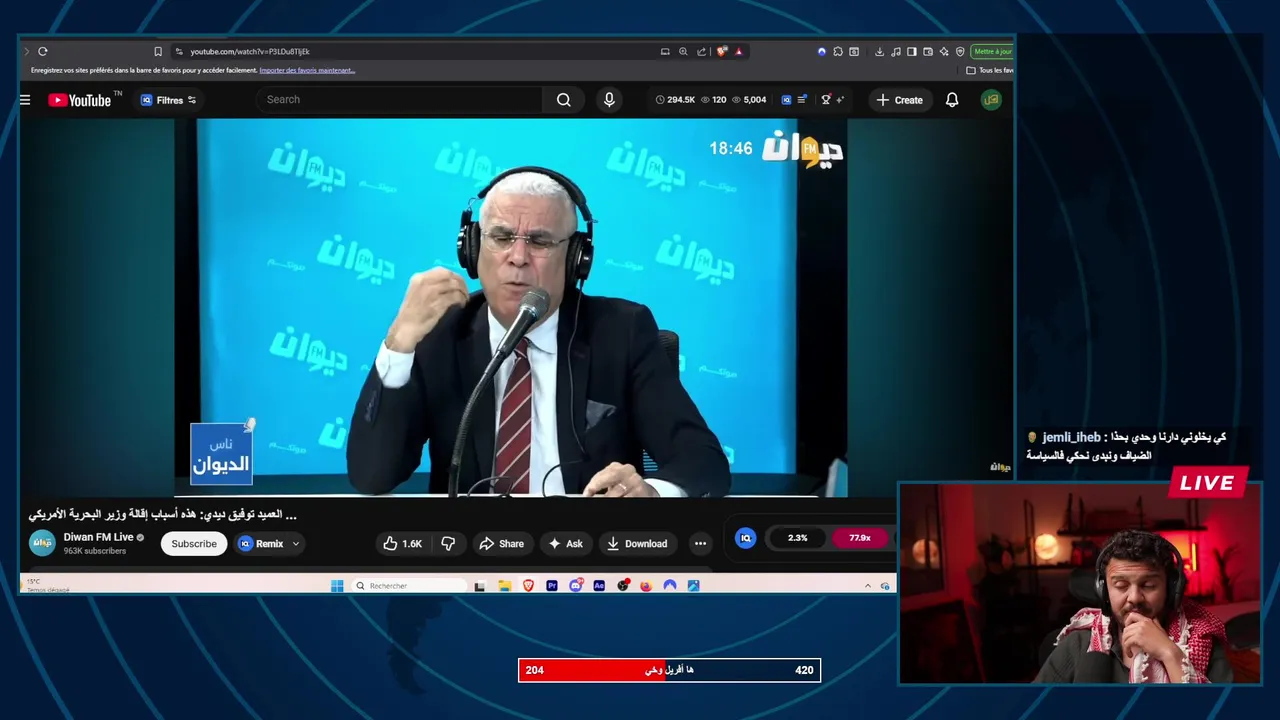Bookmark this page using address bar icon
Image resolution: width=1280 pixels, height=720 pixels.
coord(158,51)
